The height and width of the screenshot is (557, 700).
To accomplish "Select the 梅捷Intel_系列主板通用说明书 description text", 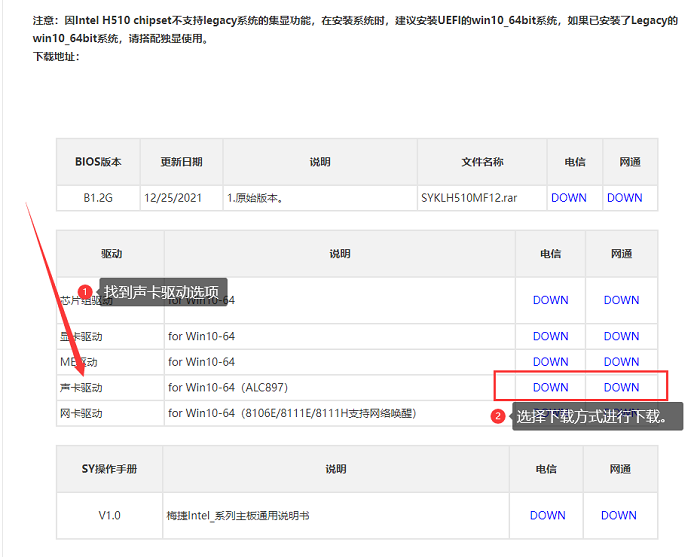I will pyautogui.click(x=238, y=515).
